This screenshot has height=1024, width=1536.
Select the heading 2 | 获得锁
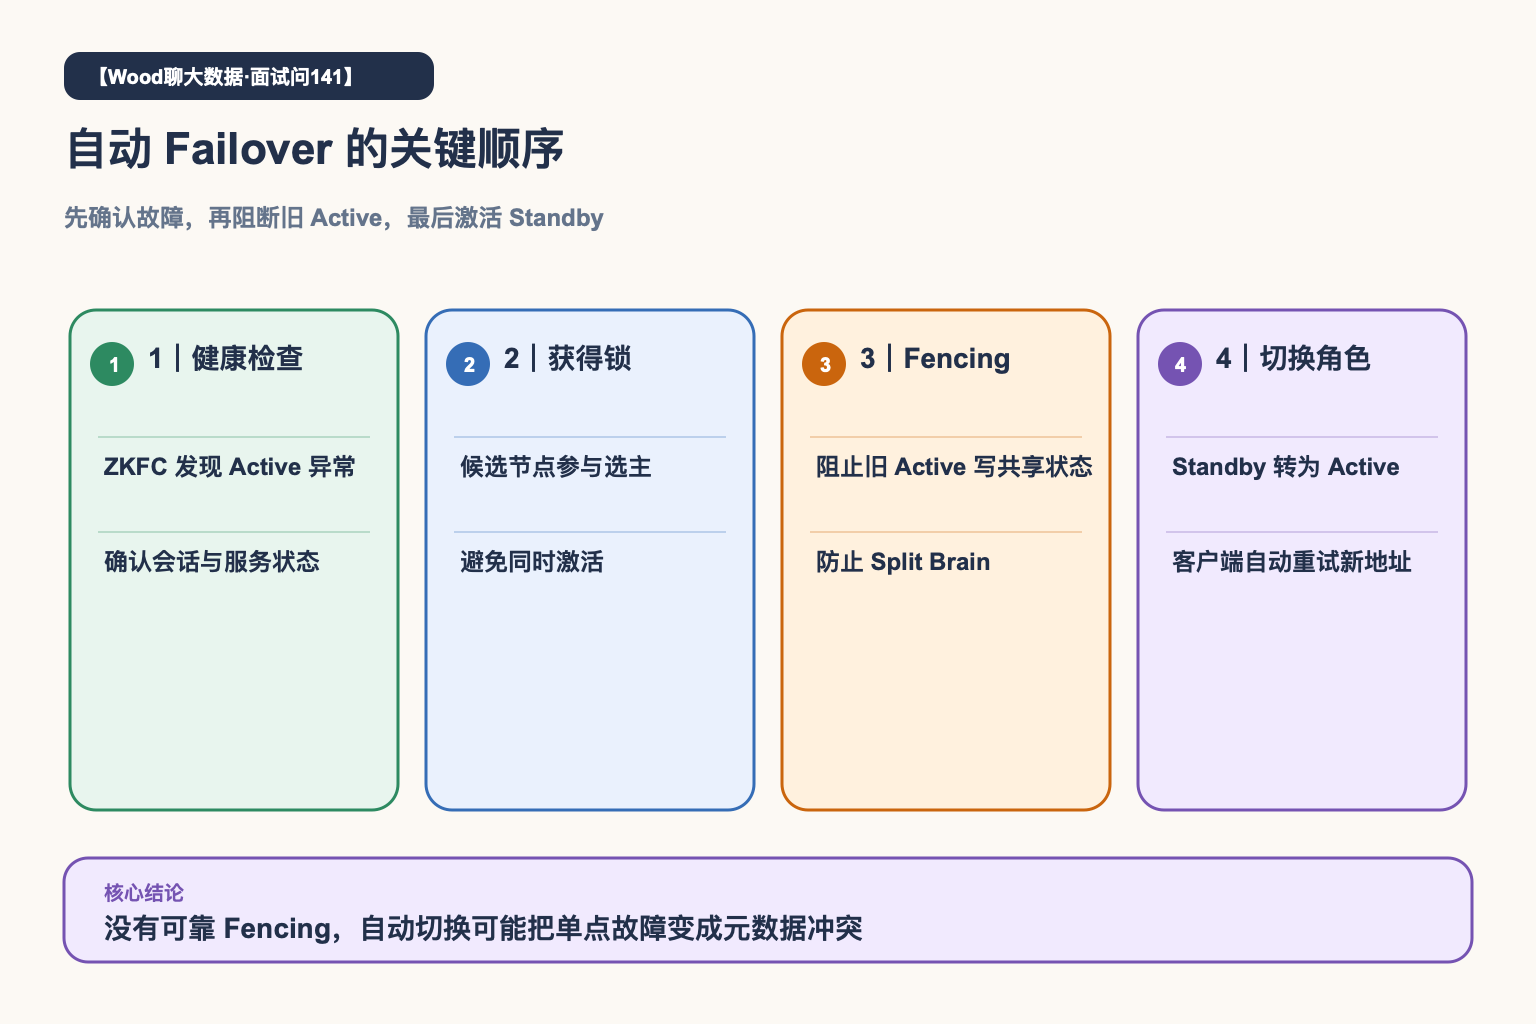(x=567, y=358)
